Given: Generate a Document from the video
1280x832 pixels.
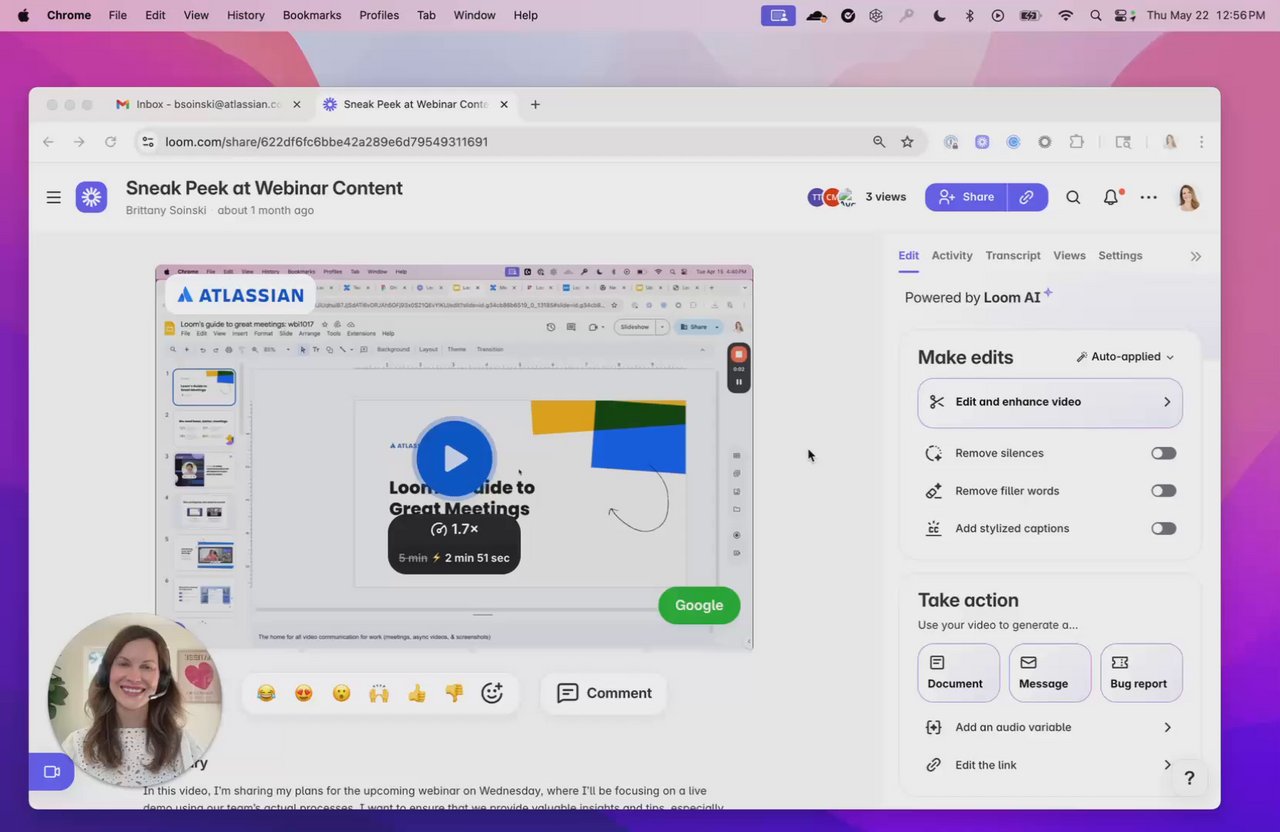Looking at the screenshot, I should 958,673.
